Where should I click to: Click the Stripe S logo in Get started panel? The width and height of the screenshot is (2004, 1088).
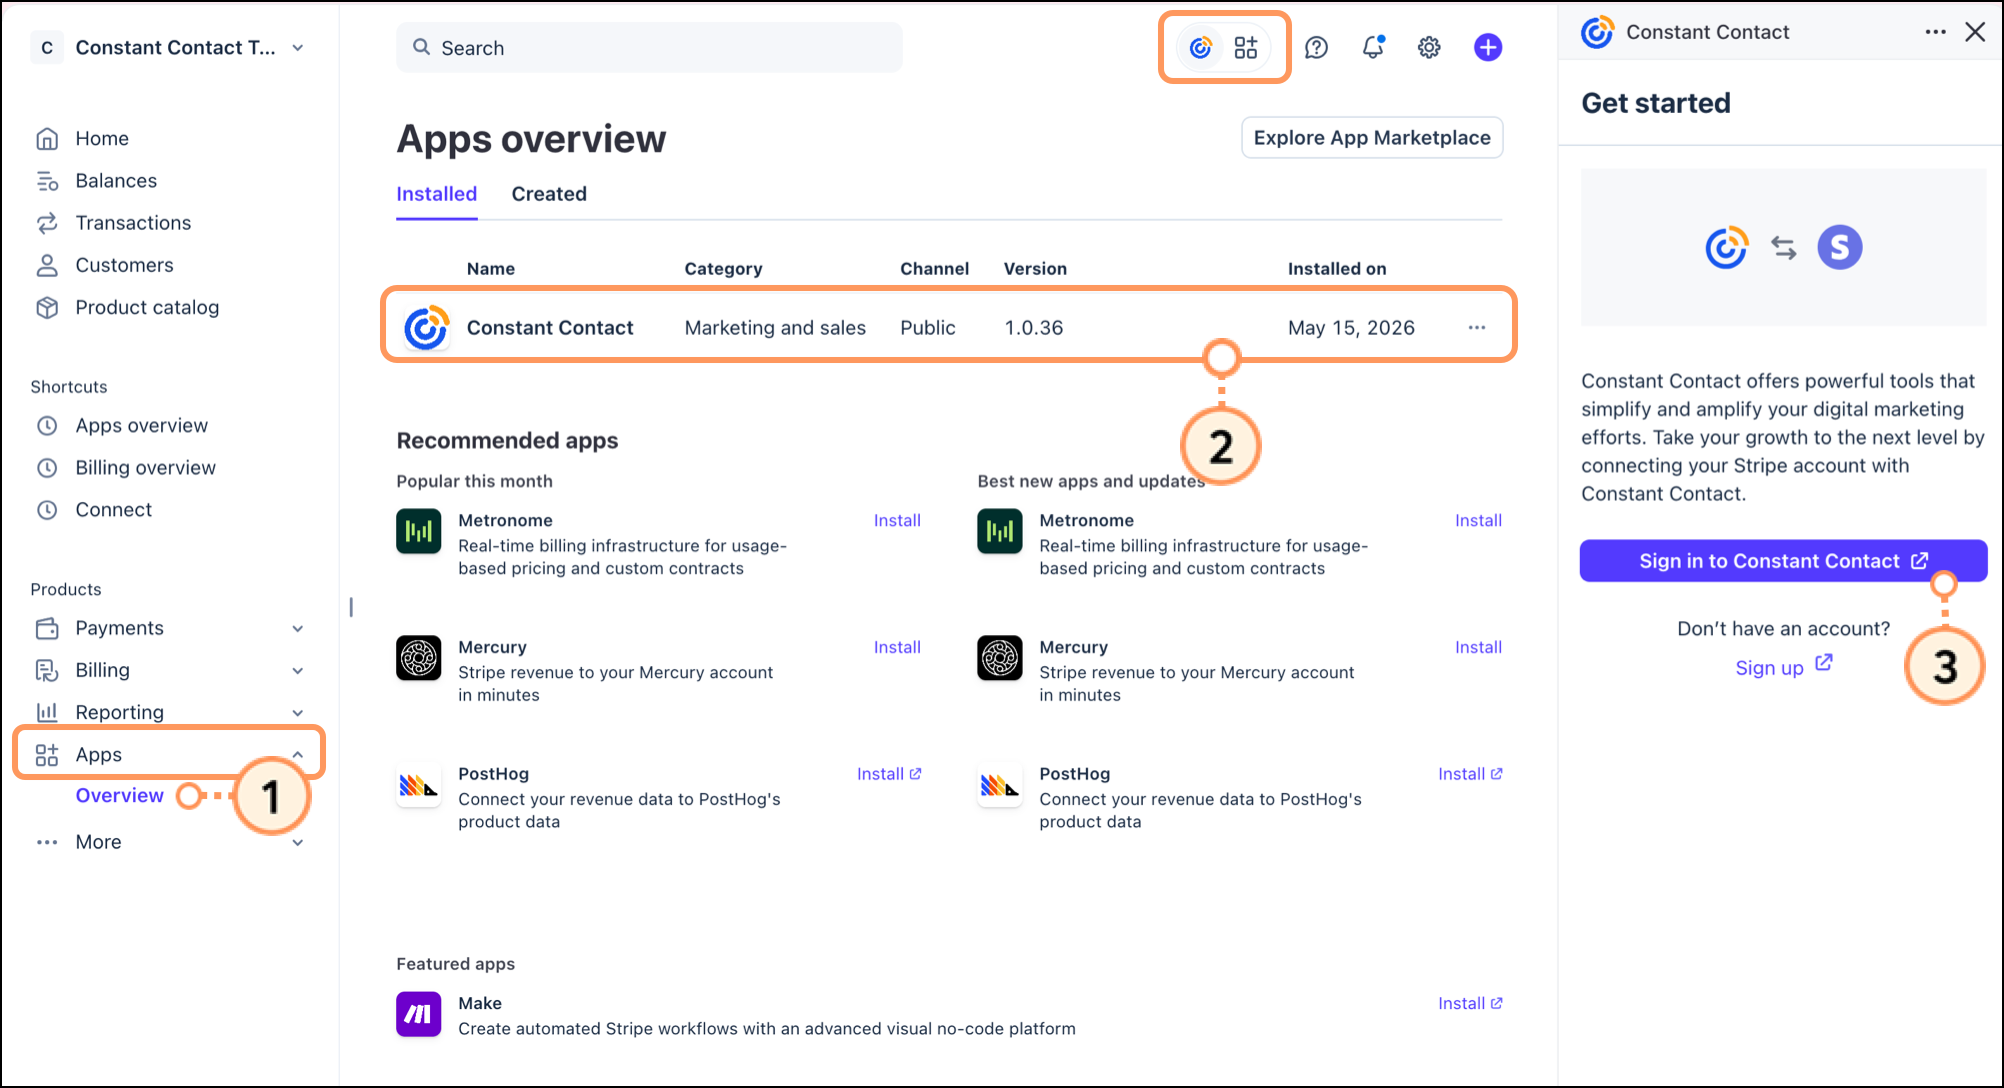click(x=1840, y=247)
